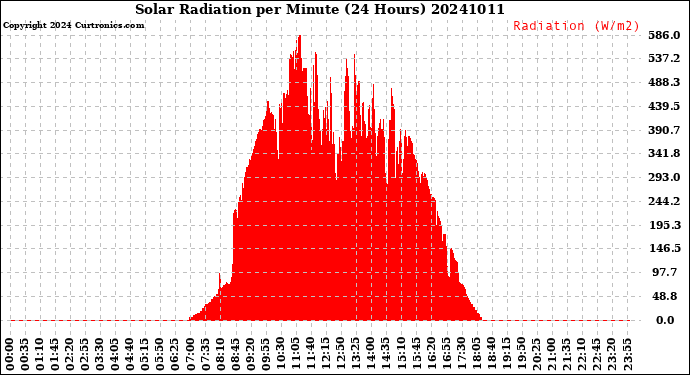Click the 04:40 time label
Screen dimensions: 690x375
pos(130,354)
